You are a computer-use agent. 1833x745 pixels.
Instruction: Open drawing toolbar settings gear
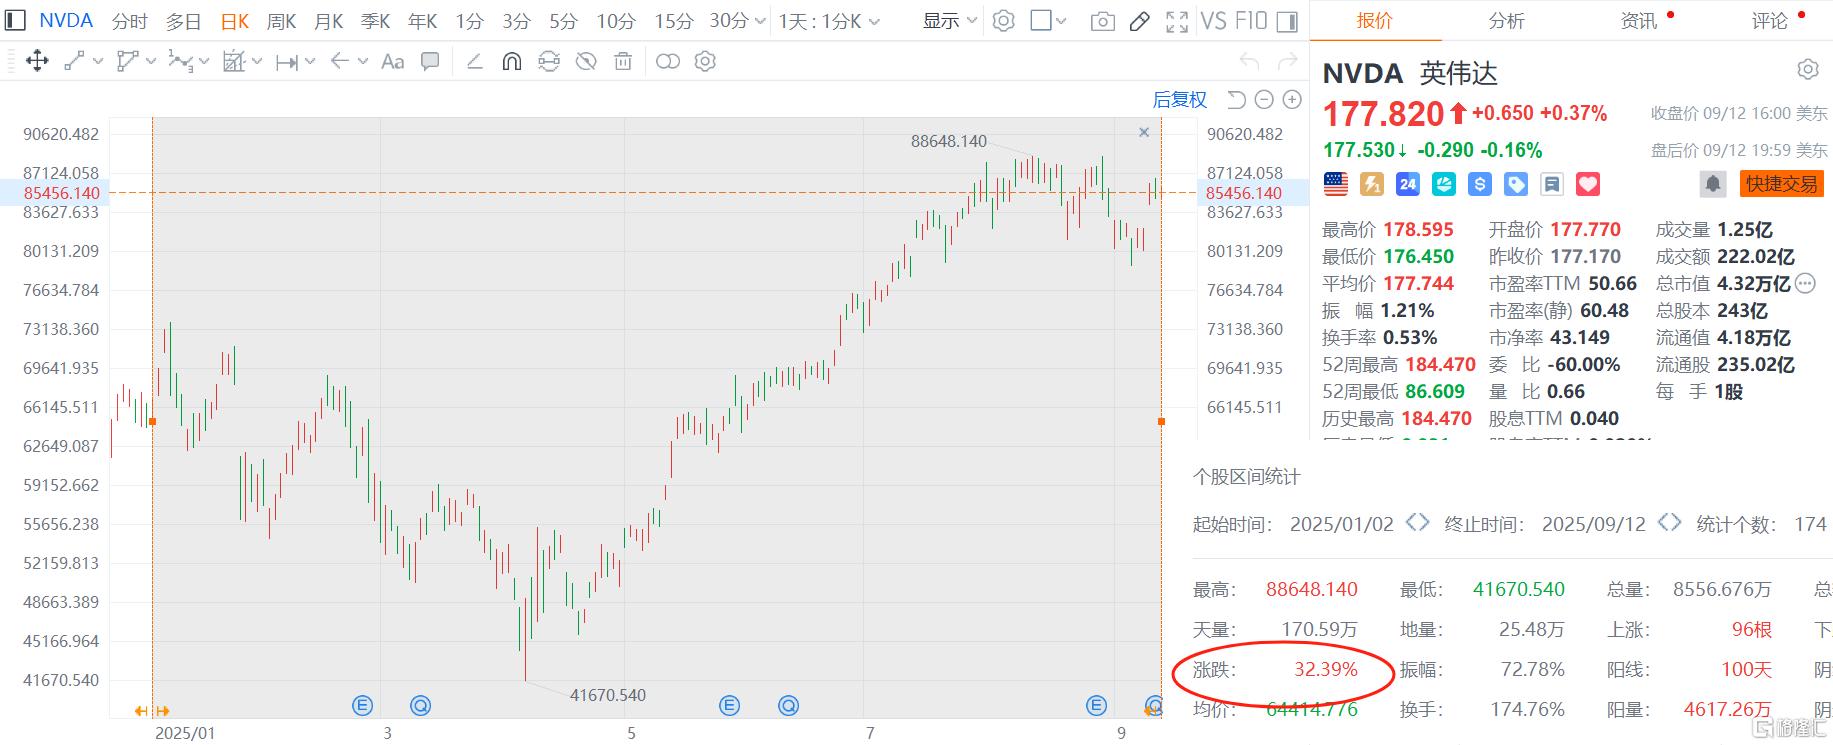705,61
